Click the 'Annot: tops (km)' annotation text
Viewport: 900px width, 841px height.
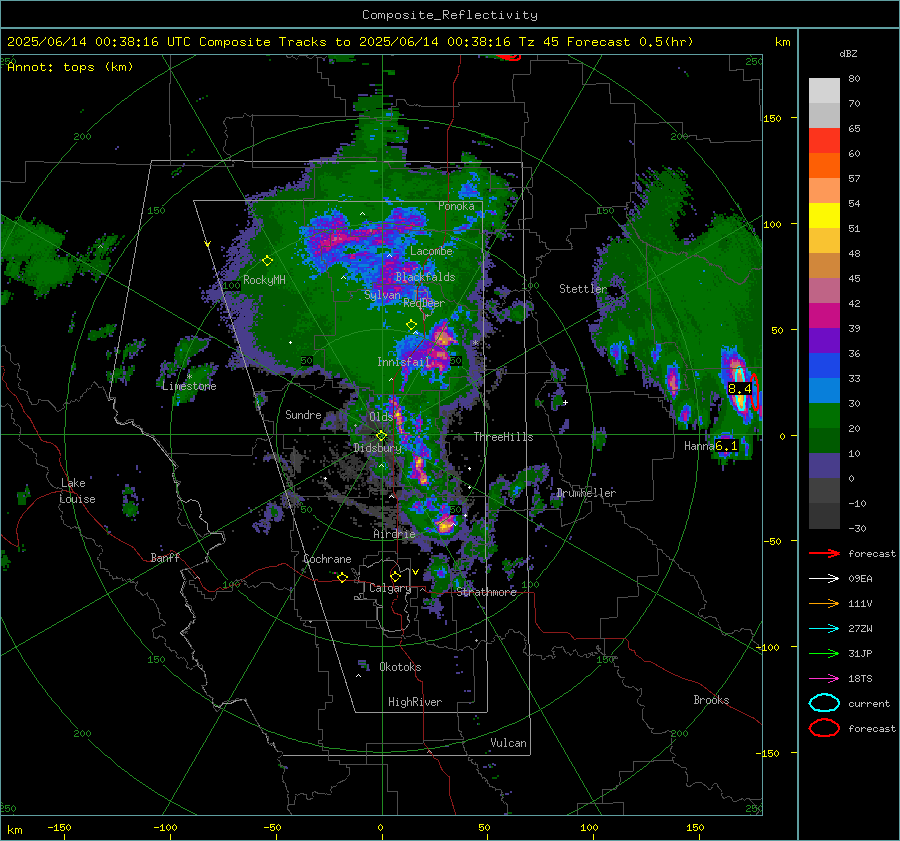(x=70, y=67)
